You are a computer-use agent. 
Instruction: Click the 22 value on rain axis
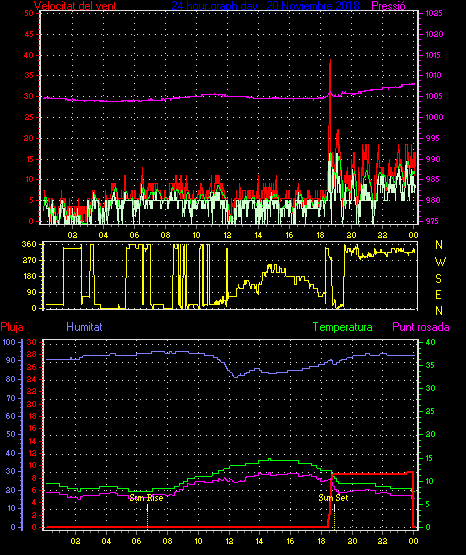click(31, 391)
